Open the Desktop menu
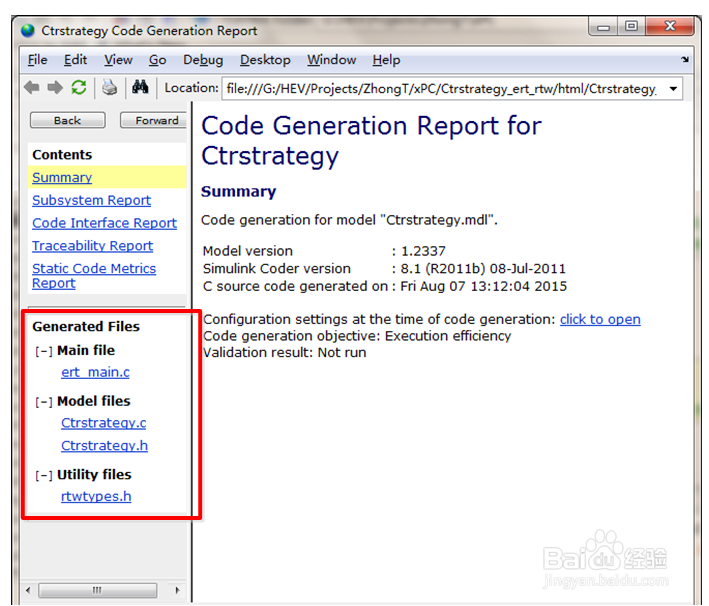Screen dimensions: 709x606 265,60
